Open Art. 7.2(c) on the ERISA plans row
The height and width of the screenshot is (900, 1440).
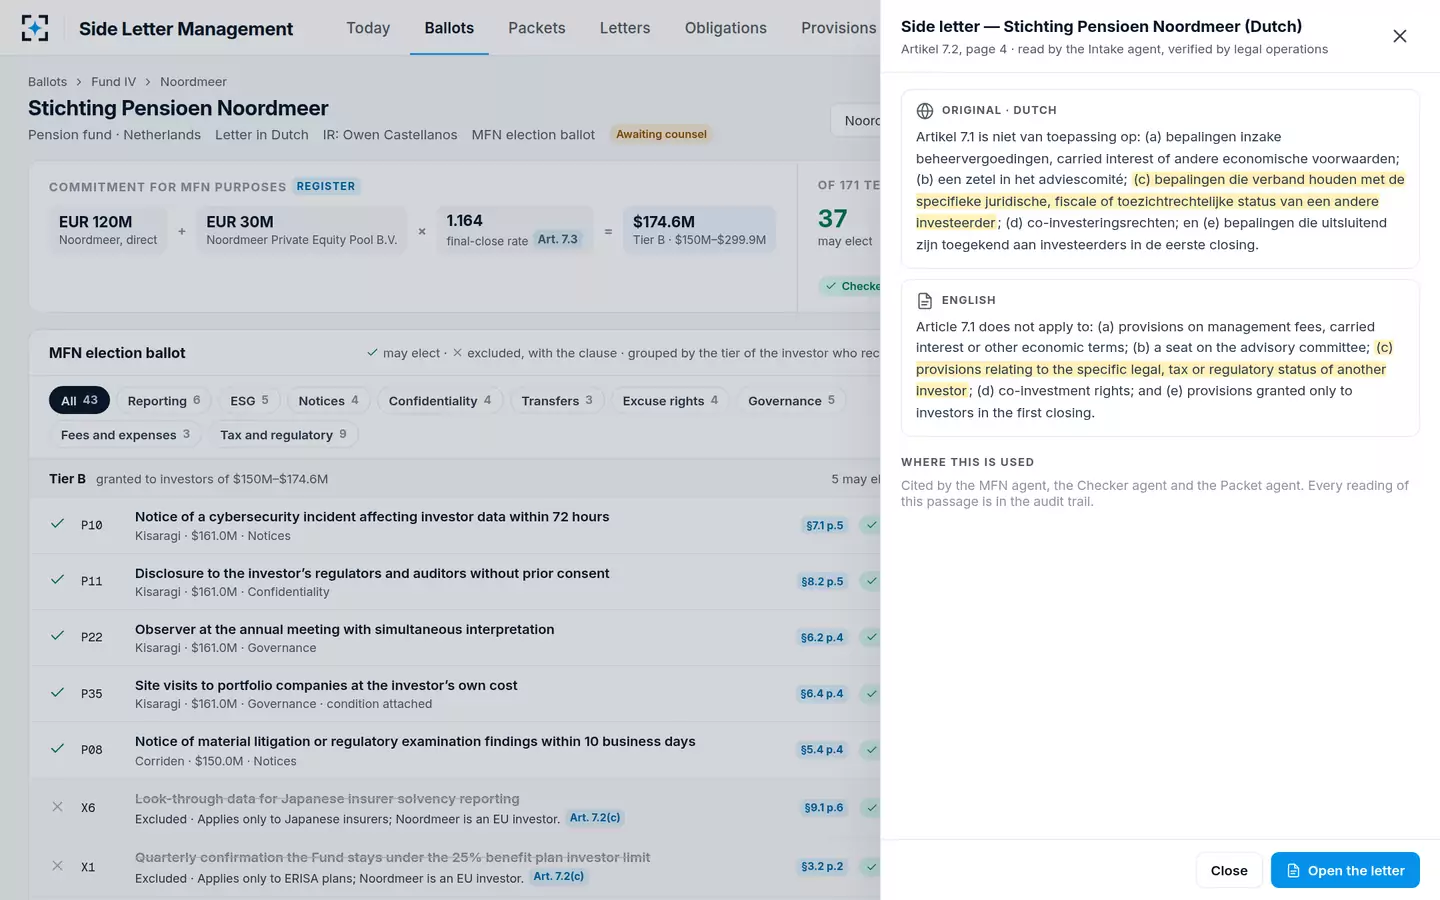(559, 876)
